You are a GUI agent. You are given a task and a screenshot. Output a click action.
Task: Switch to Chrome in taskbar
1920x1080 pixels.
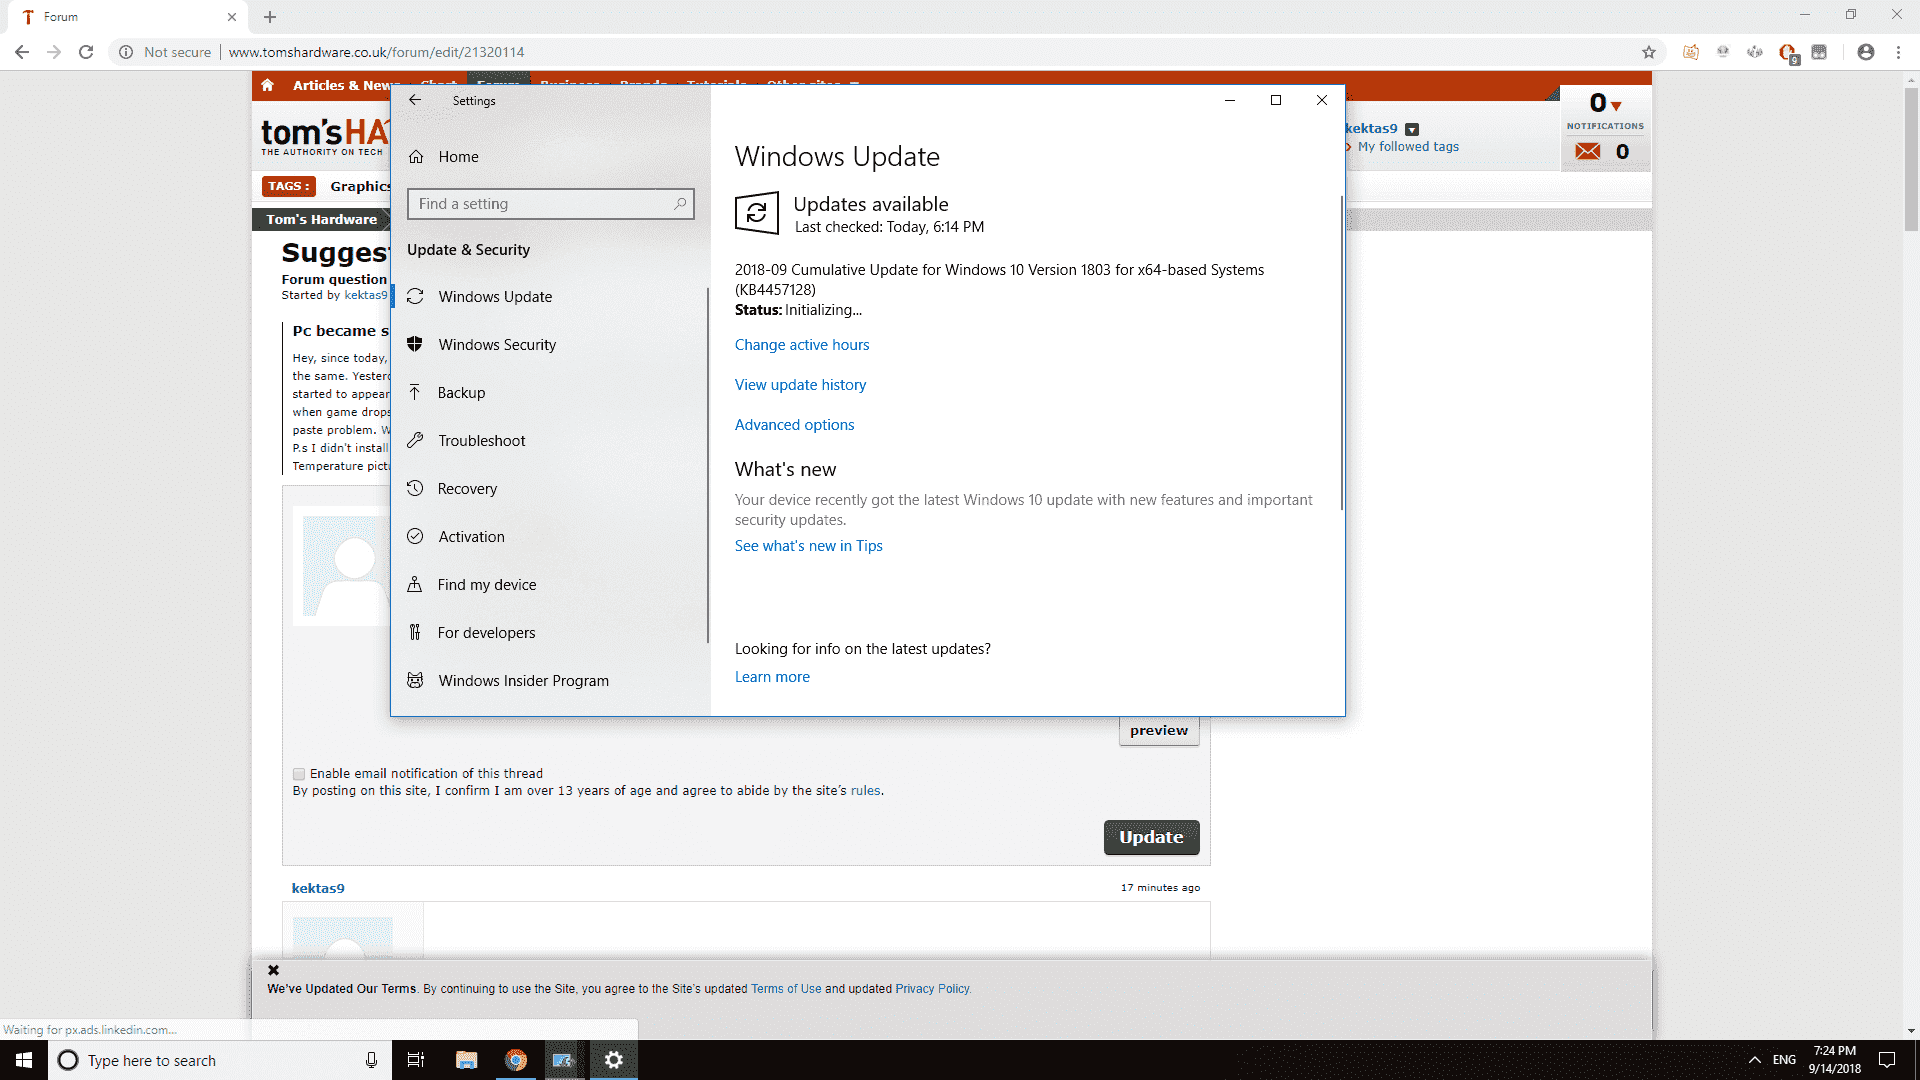pos(516,1060)
